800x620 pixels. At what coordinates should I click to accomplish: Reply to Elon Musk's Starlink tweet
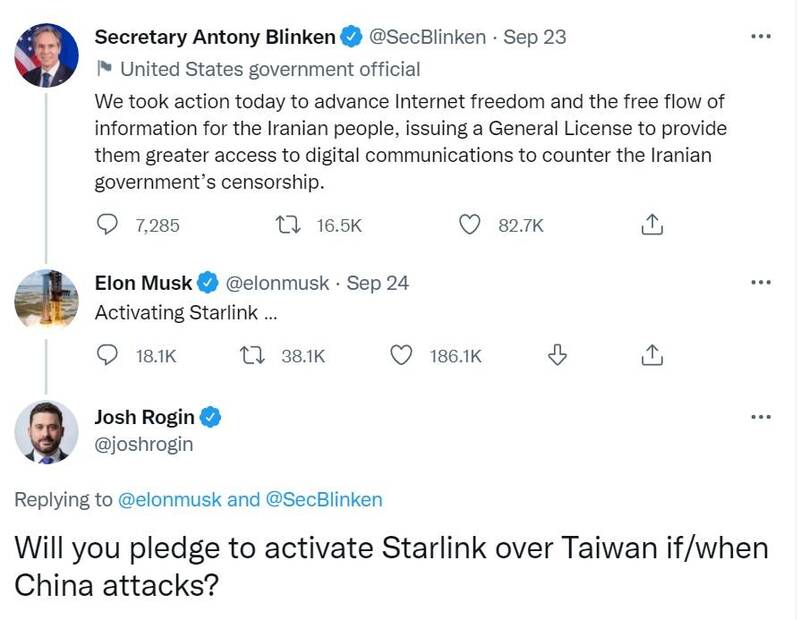107,355
